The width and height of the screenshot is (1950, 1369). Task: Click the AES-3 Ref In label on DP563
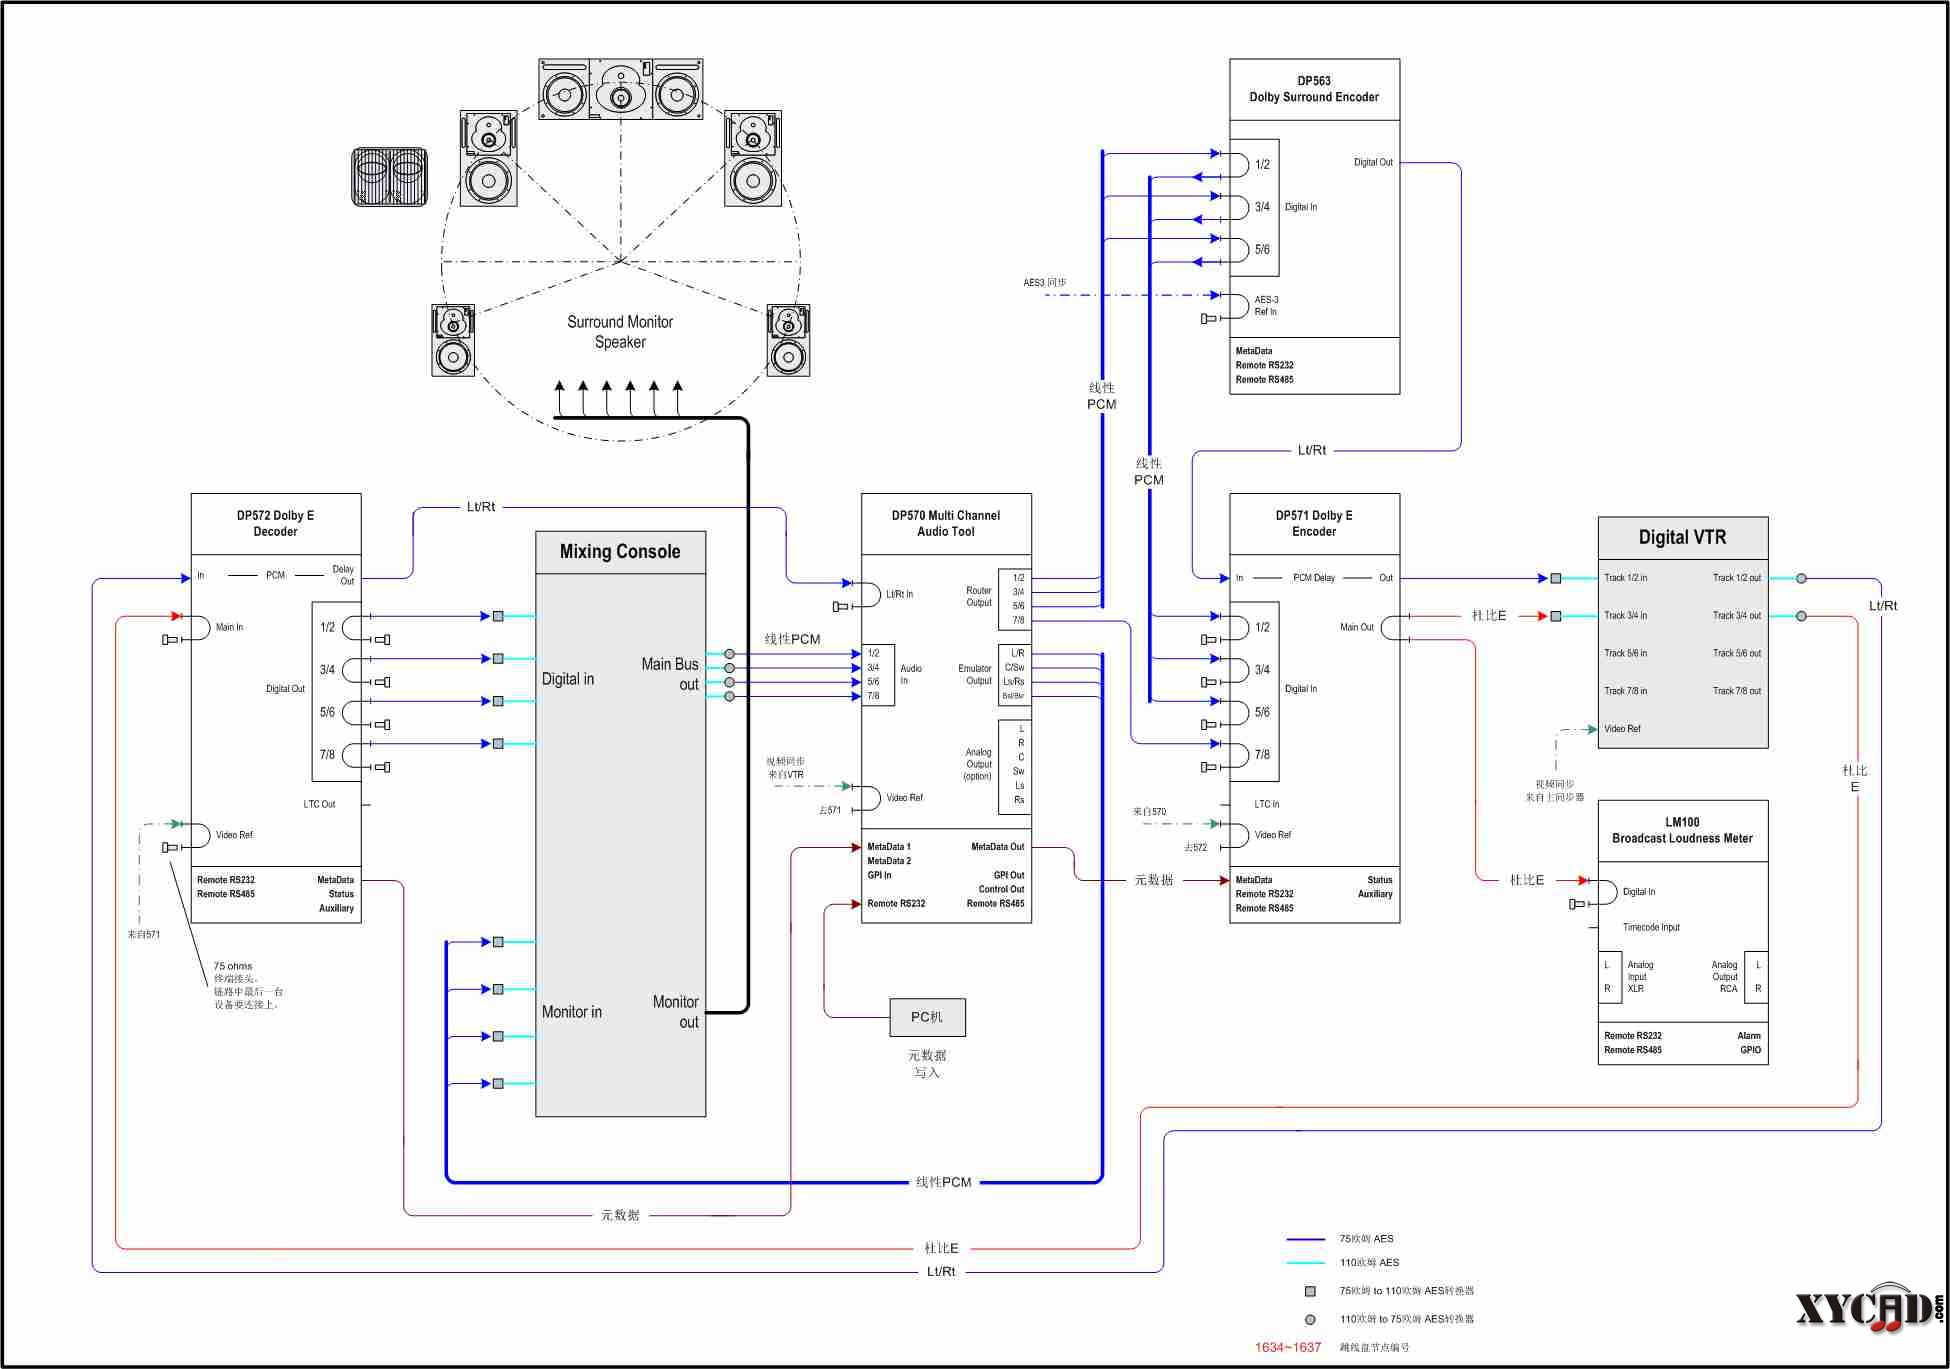pos(1266,306)
